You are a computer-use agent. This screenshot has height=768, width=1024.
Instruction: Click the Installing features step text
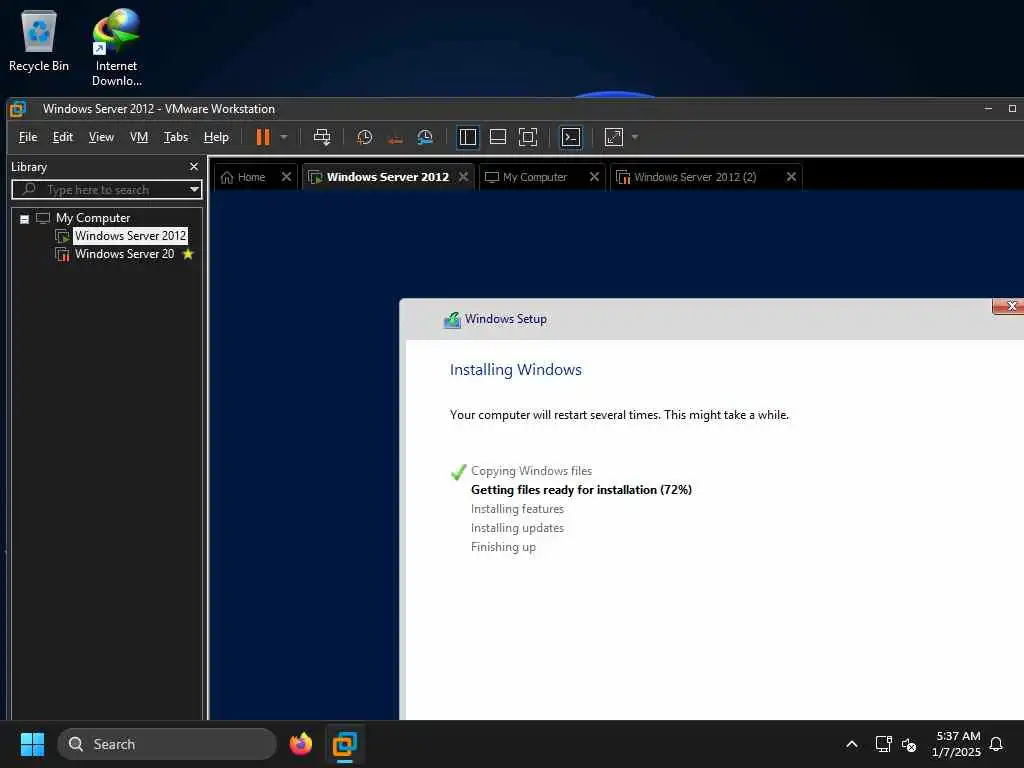[517, 509]
